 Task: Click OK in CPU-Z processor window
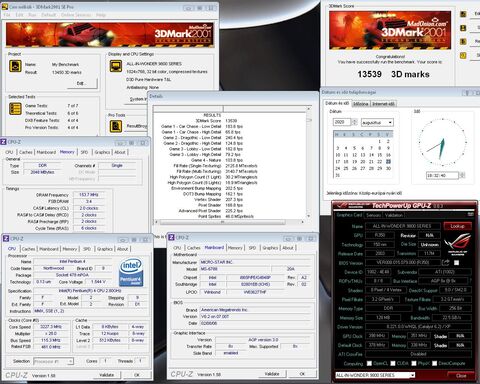pos(137,375)
